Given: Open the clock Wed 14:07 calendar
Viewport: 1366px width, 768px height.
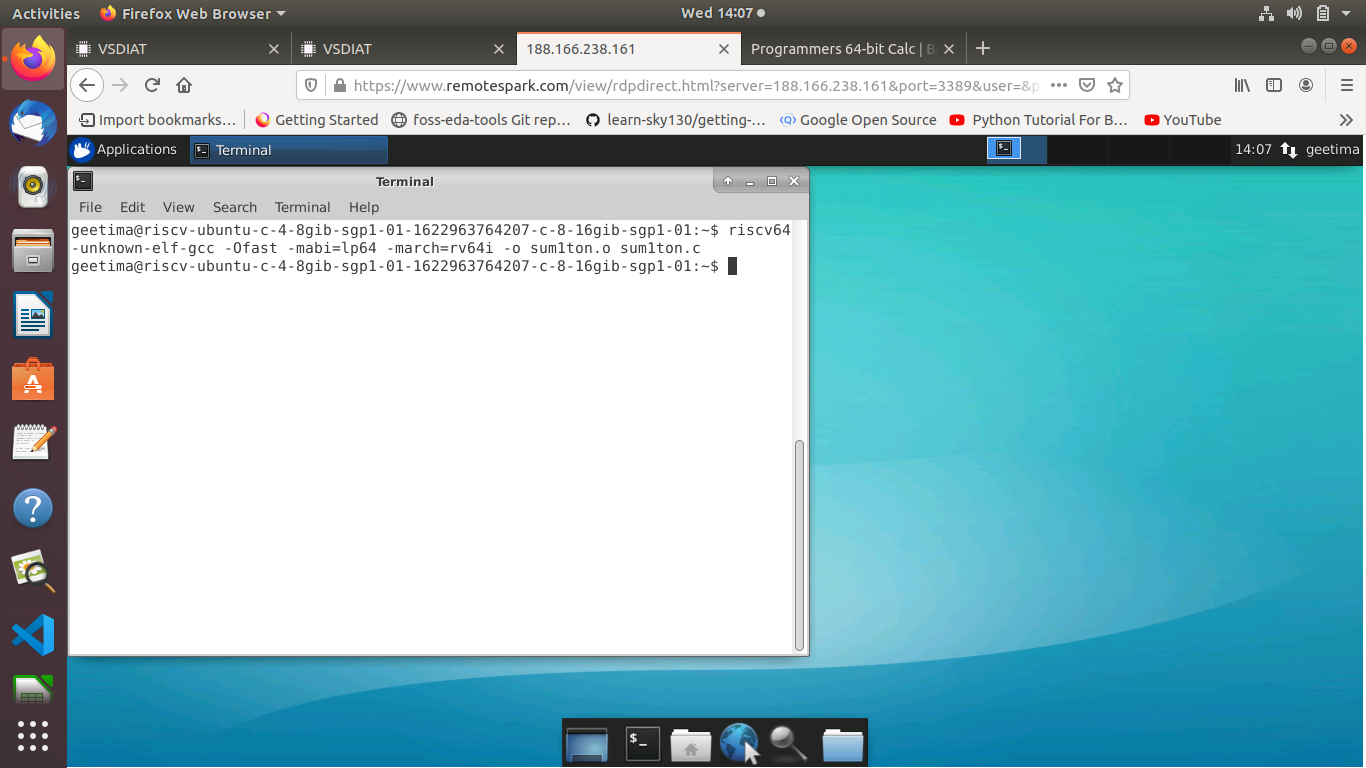Looking at the screenshot, I should coord(723,14).
